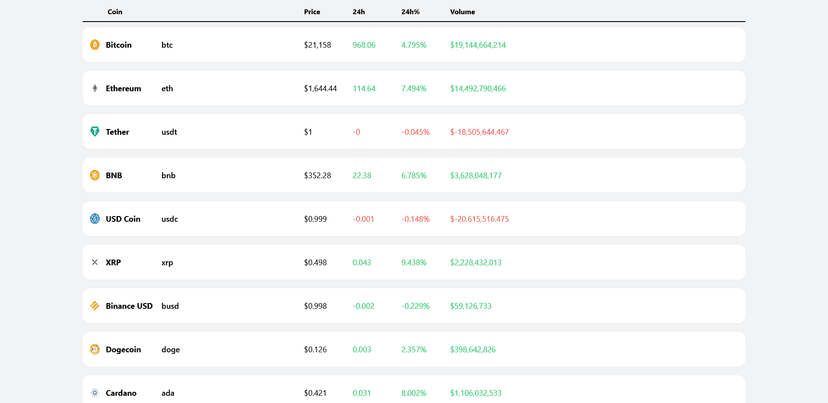The height and width of the screenshot is (403, 828).
Task: Click Dogecoin price $0.126
Action: point(315,349)
